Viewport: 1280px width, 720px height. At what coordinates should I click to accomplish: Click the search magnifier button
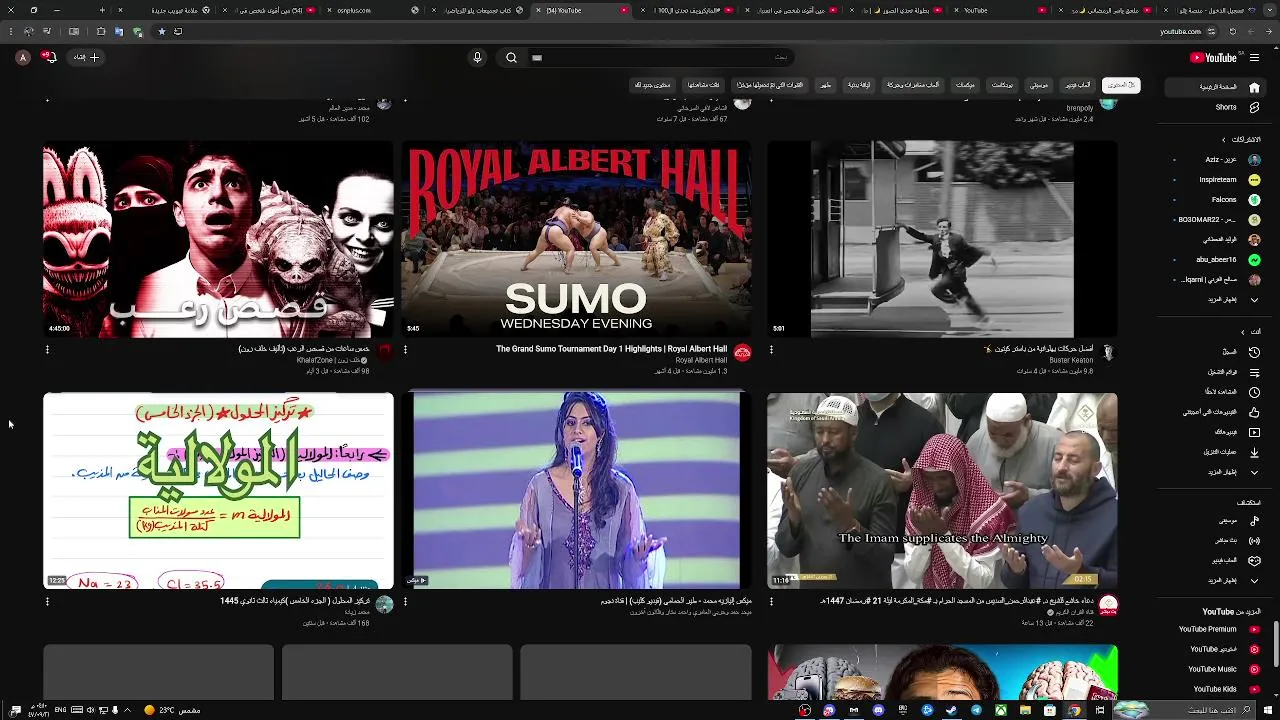click(x=511, y=57)
